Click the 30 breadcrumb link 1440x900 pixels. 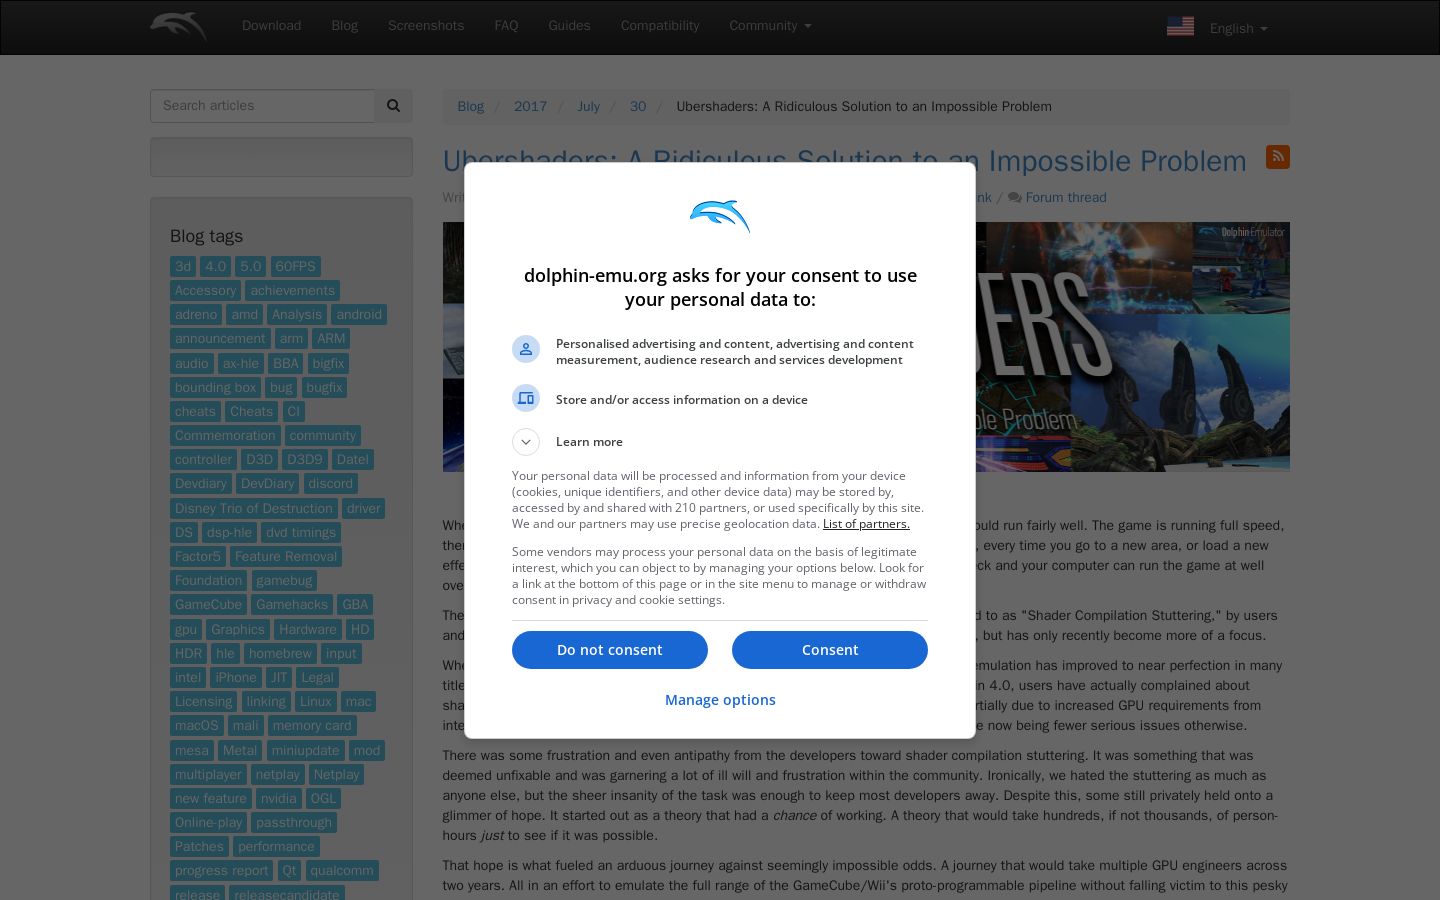638,107
